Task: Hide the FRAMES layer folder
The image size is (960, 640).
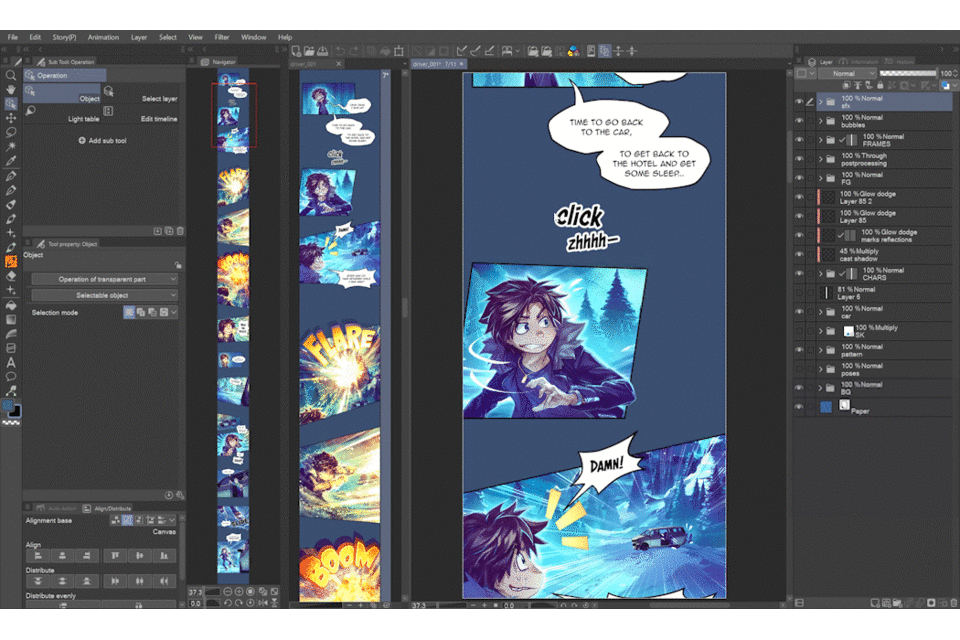Action: click(799, 140)
